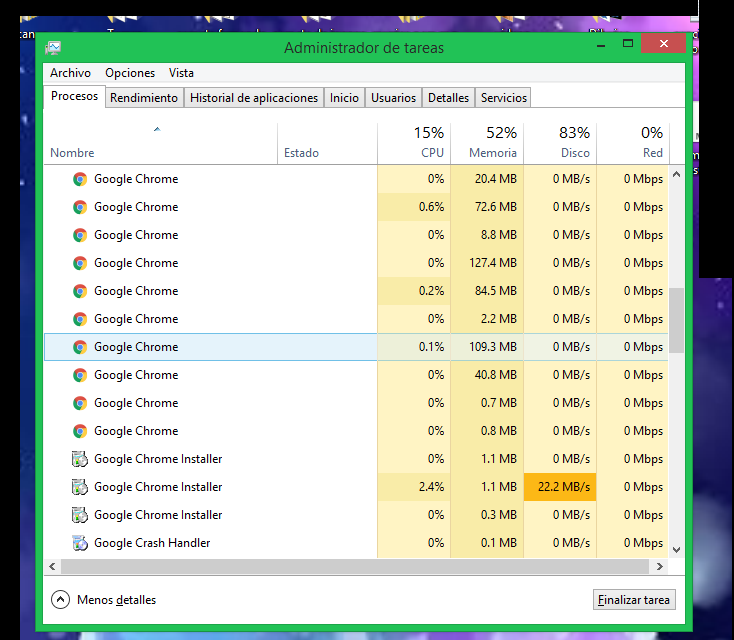The image size is (734, 640).
Task: Click Task Manager title bar icon
Action: point(53,48)
